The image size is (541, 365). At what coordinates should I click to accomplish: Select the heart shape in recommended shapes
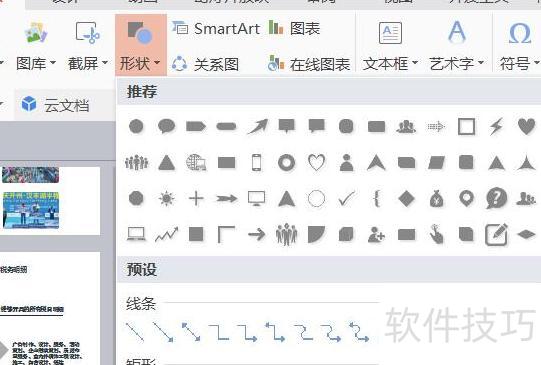[x=526, y=126]
